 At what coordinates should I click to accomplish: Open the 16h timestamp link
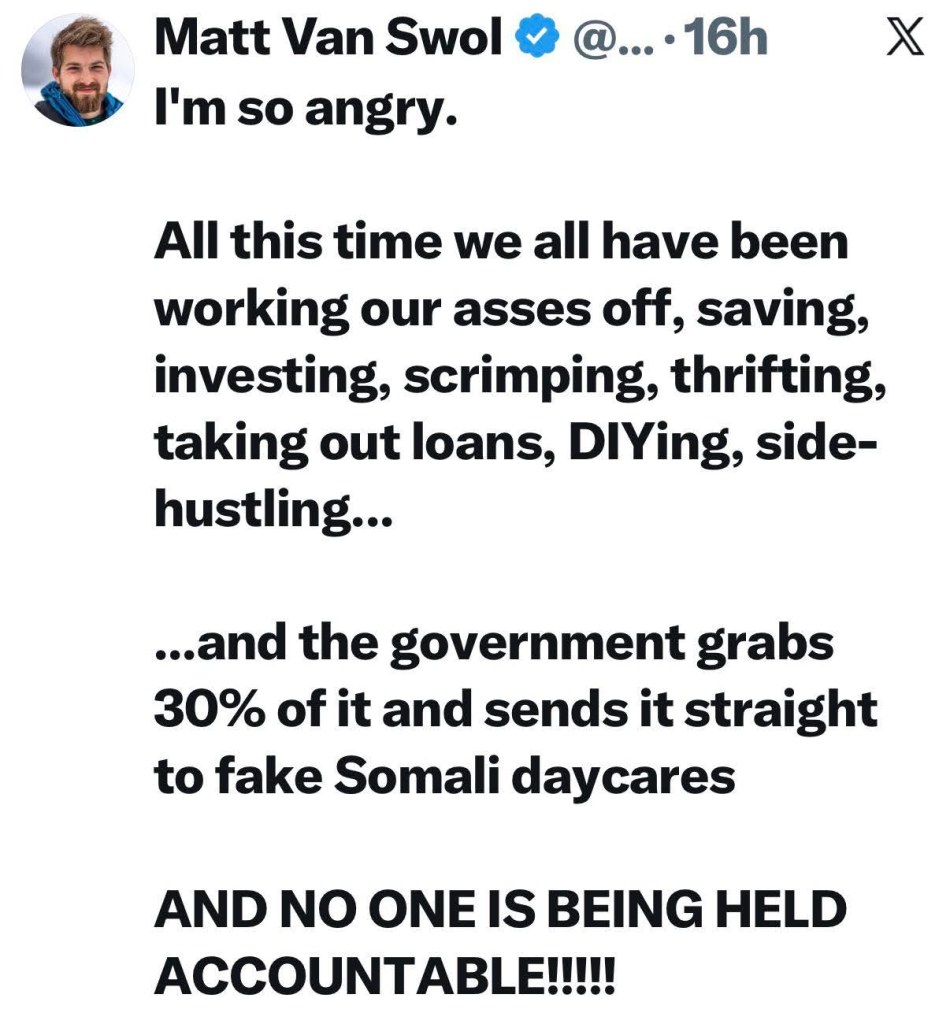pyautogui.click(x=722, y=41)
